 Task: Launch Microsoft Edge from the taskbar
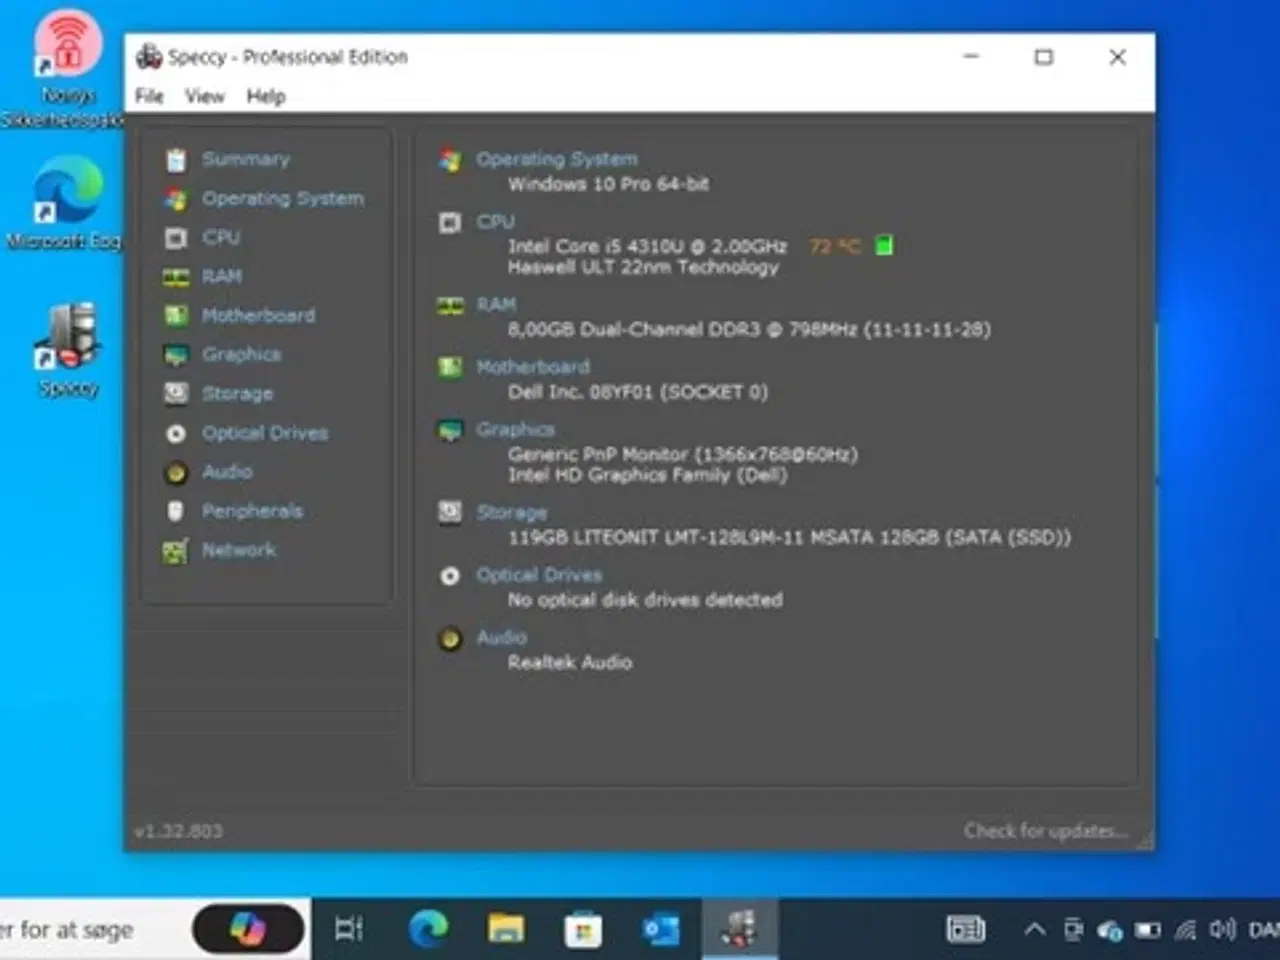(x=428, y=930)
